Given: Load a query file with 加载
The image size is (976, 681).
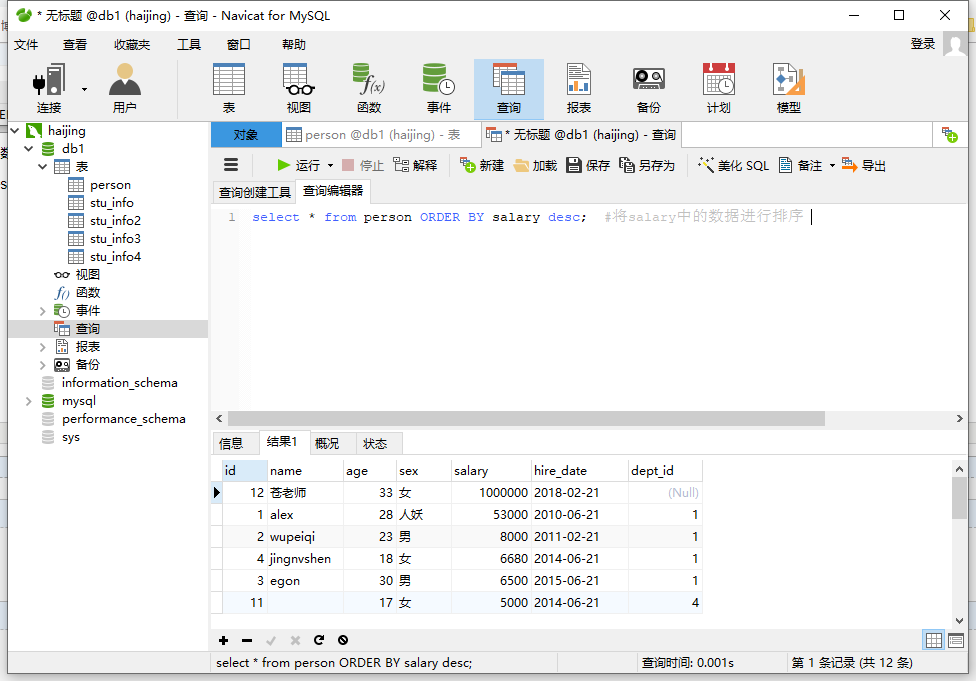Looking at the screenshot, I should [535, 165].
